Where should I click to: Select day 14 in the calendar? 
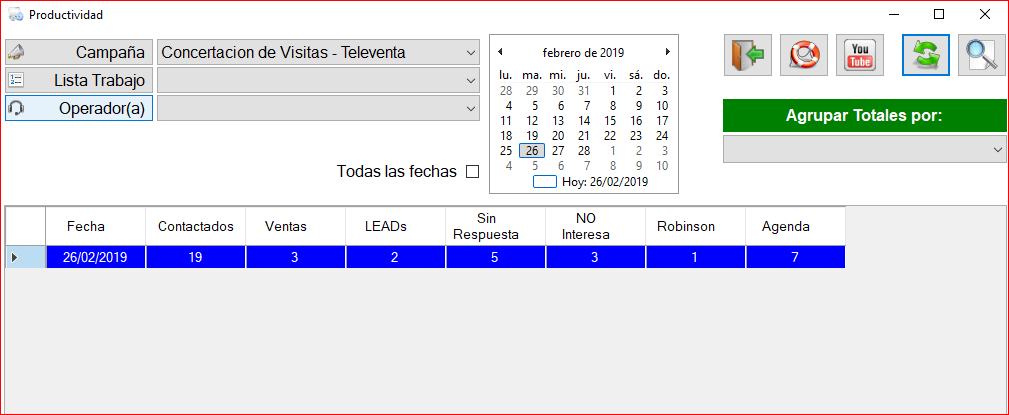[584, 120]
